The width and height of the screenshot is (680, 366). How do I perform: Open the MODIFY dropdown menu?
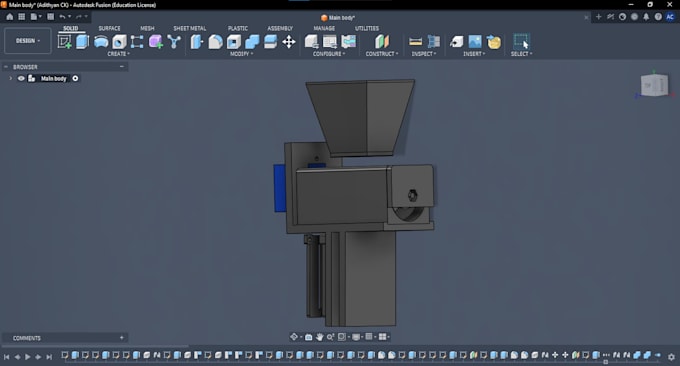point(242,54)
